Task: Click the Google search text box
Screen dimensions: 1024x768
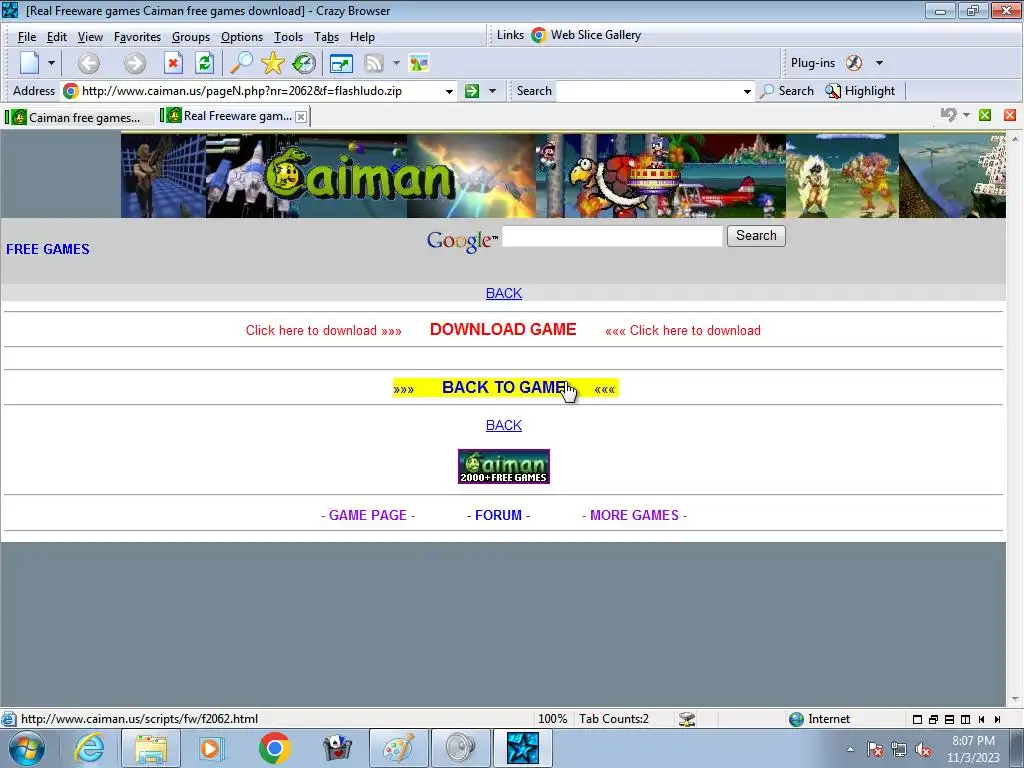Action: coord(612,236)
